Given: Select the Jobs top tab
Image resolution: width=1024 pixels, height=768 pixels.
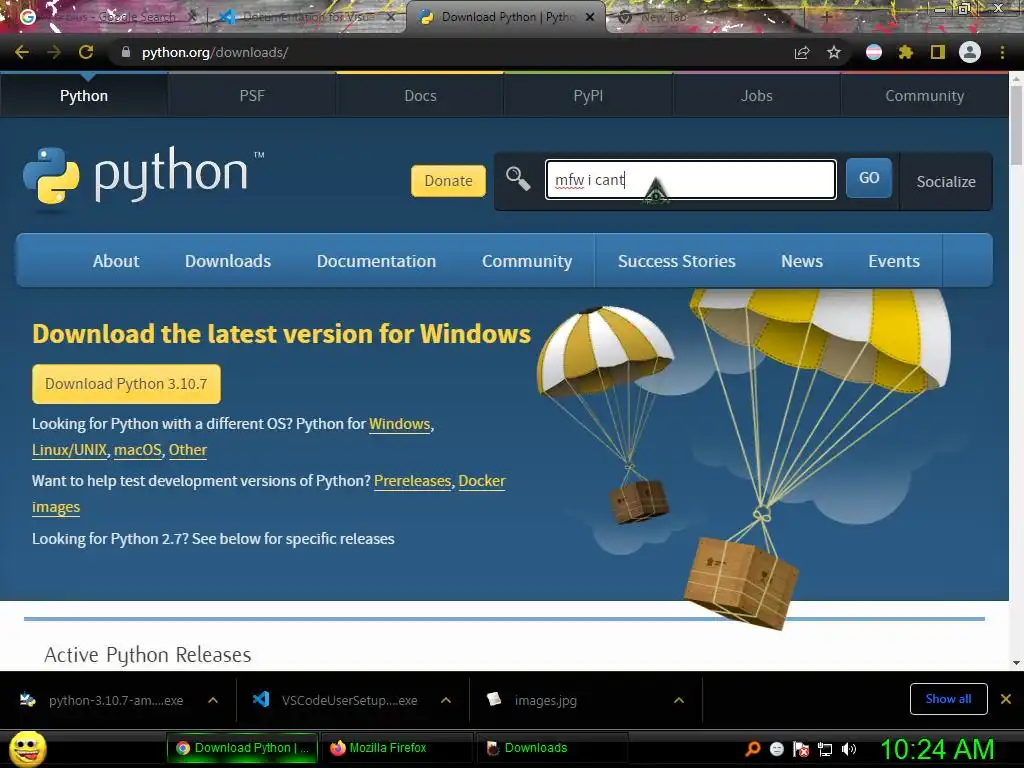Looking at the screenshot, I should [756, 95].
